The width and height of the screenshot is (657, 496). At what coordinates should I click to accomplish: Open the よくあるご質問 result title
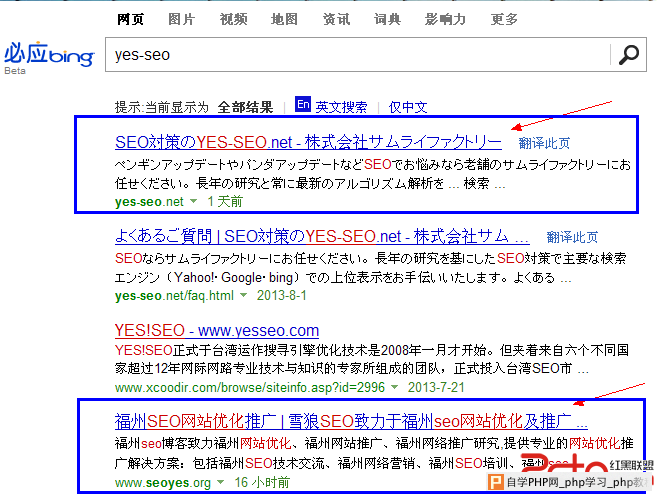click(x=322, y=237)
